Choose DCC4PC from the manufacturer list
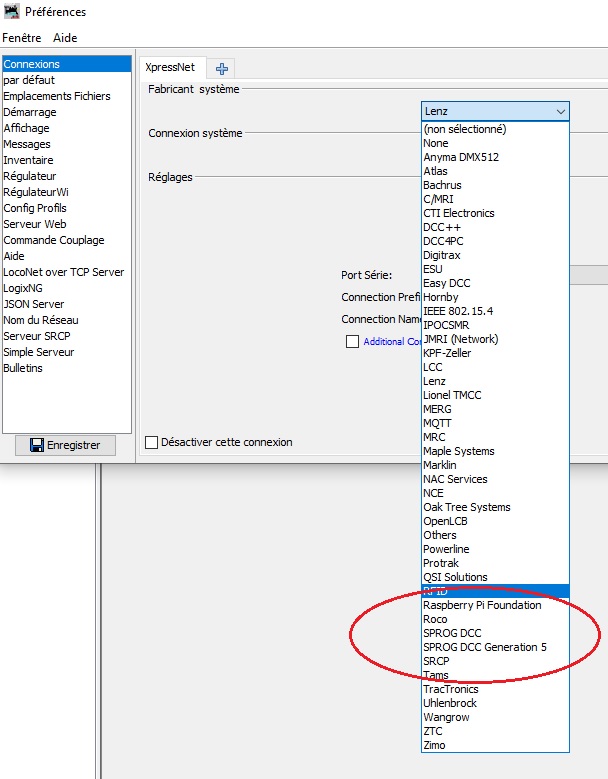The height and width of the screenshot is (779, 608). tap(495, 241)
